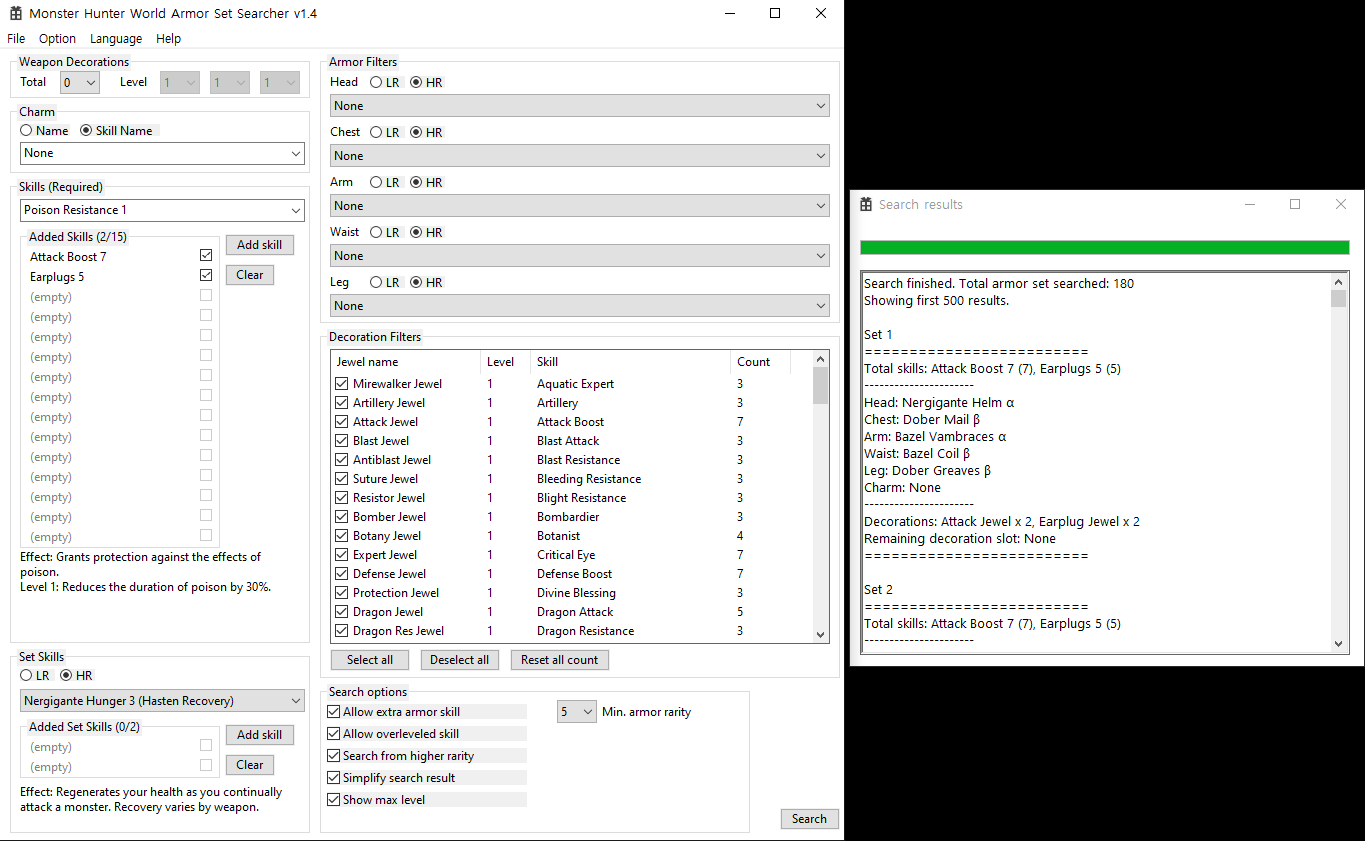1365x841 pixels.
Task: Click the Botanist count value 4
Action: [x=740, y=536]
